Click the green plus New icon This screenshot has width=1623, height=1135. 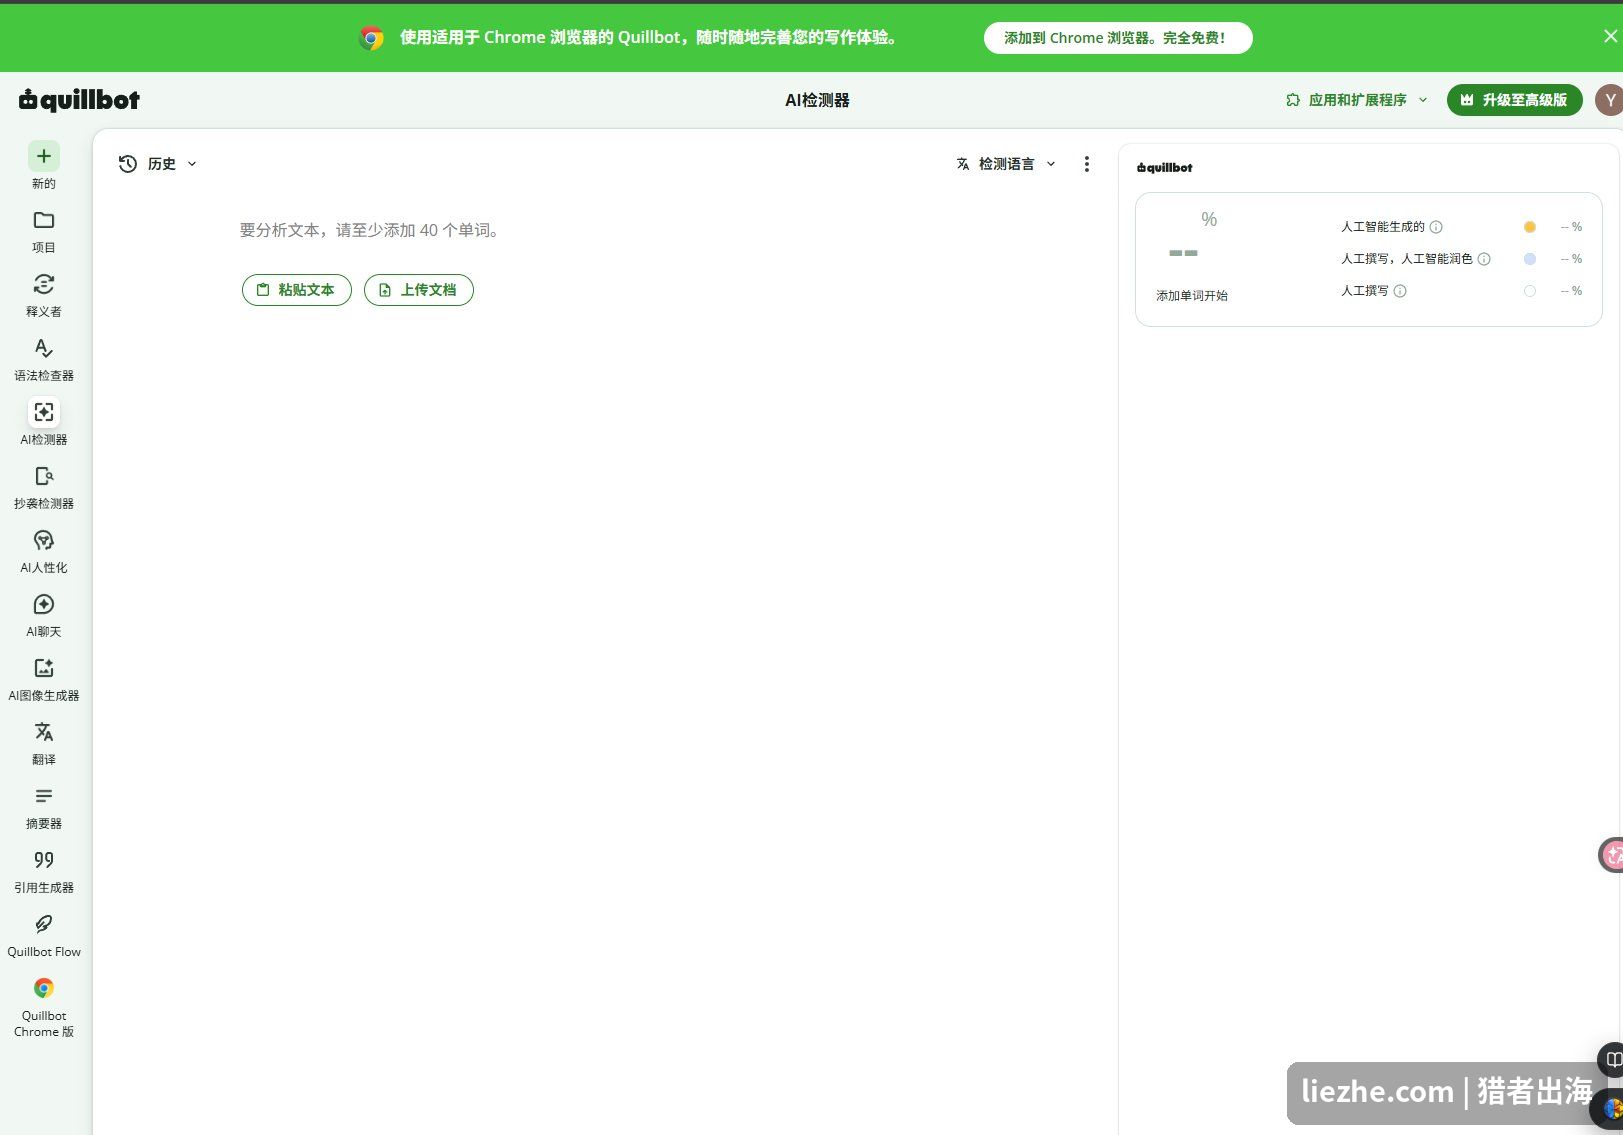tap(44, 156)
